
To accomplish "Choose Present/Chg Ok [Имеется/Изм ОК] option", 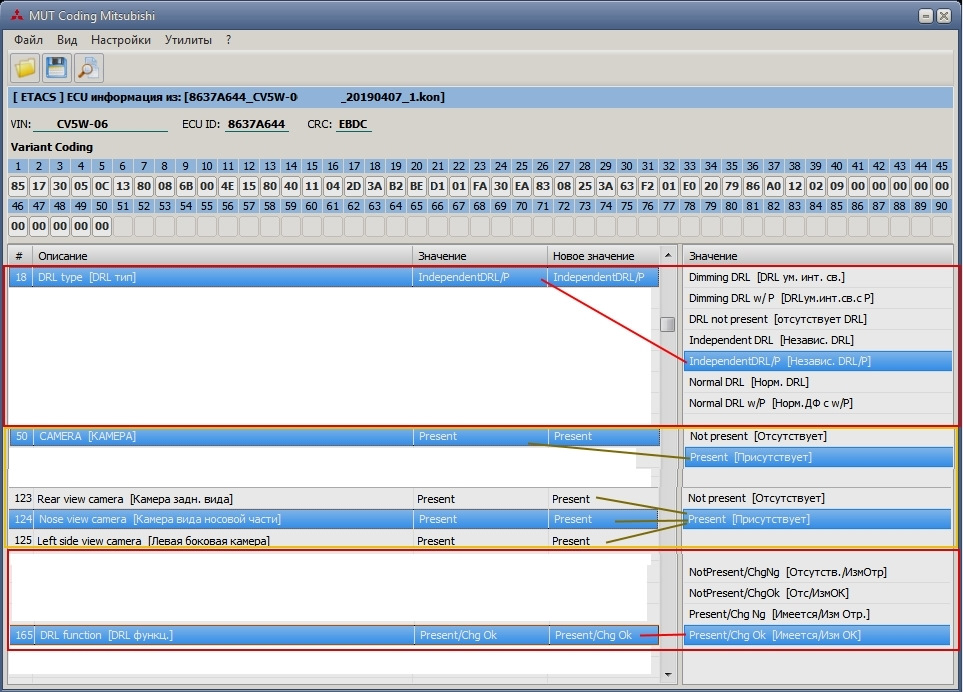I will point(818,636).
